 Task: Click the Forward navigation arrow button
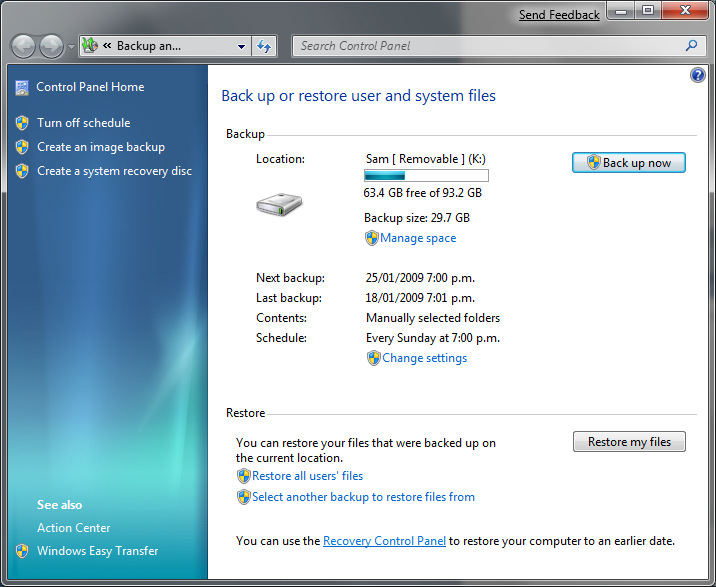[51, 46]
